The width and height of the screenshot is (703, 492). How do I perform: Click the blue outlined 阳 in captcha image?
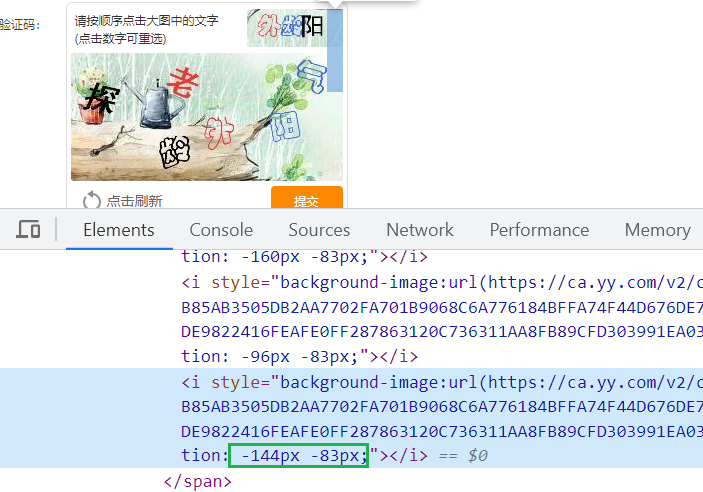(285, 126)
